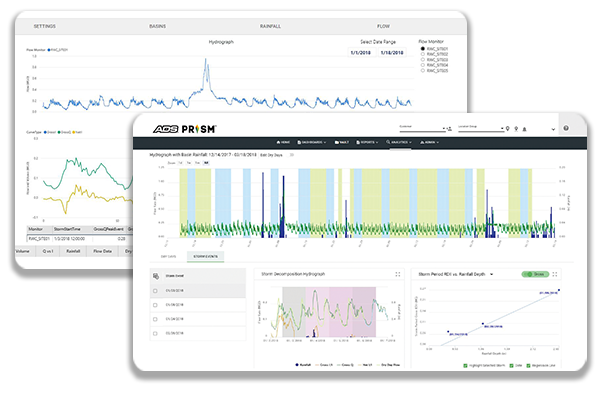Open Storm Period RDII vs Rainfall Depth dropdown
Viewport: 600px width, 400px height.
pos(492,274)
